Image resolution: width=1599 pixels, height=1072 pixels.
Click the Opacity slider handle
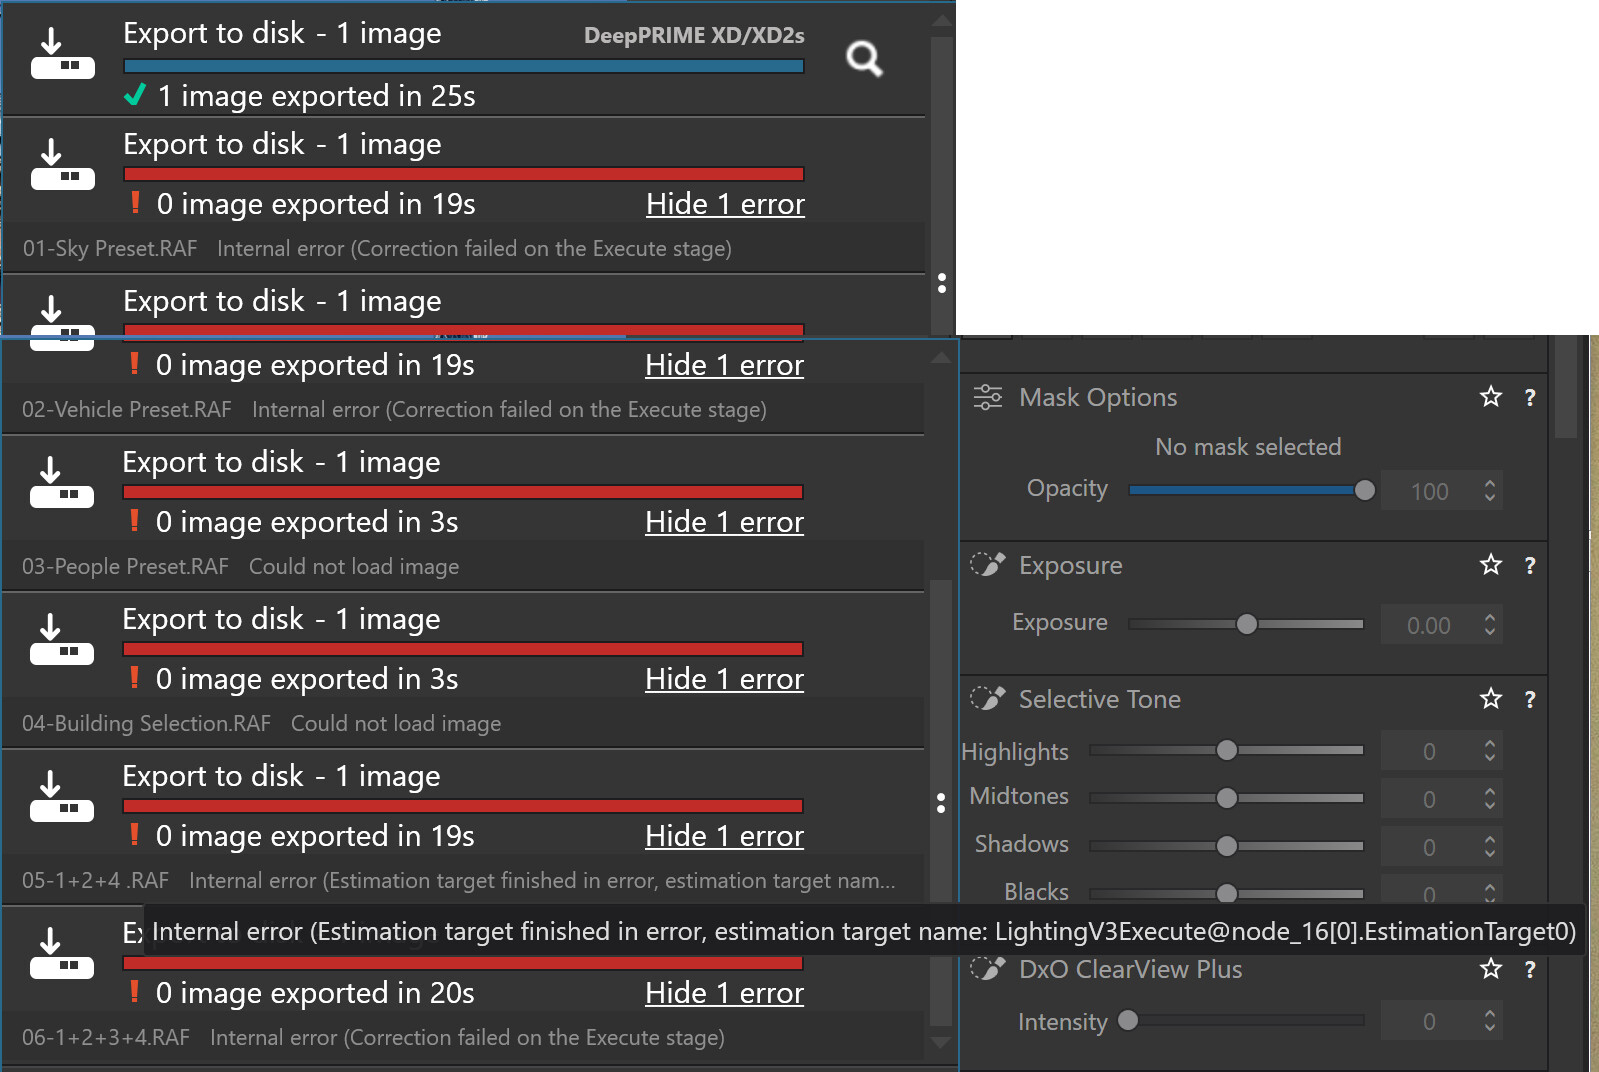coord(1364,490)
